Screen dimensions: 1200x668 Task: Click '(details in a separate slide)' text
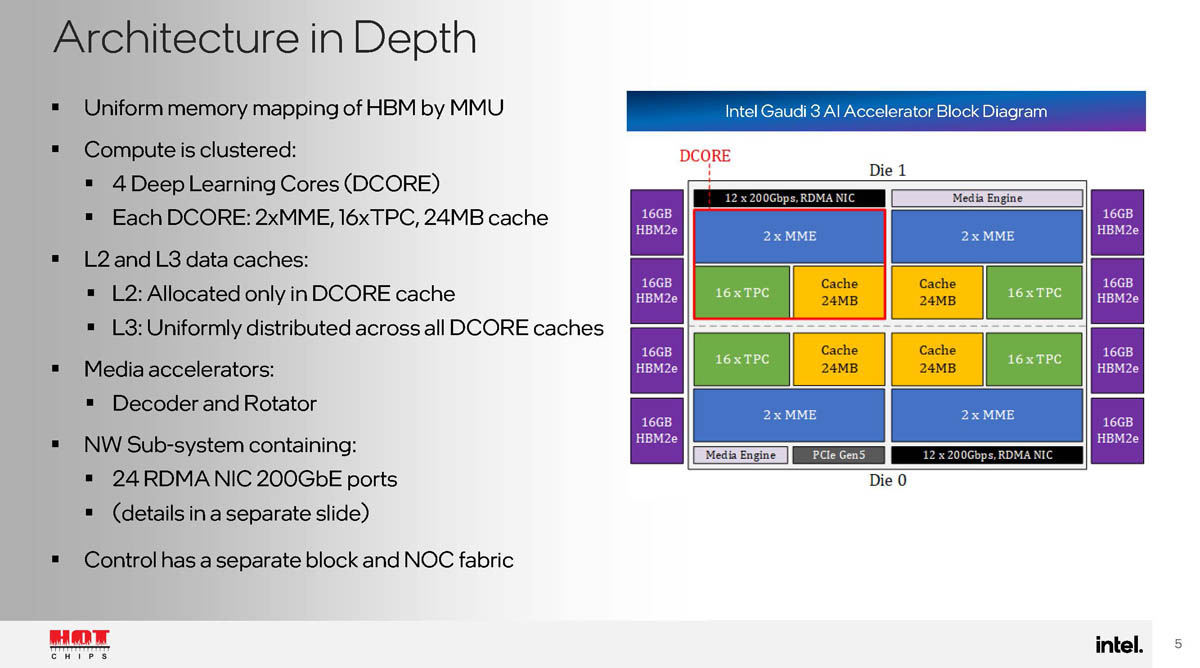click(x=241, y=513)
